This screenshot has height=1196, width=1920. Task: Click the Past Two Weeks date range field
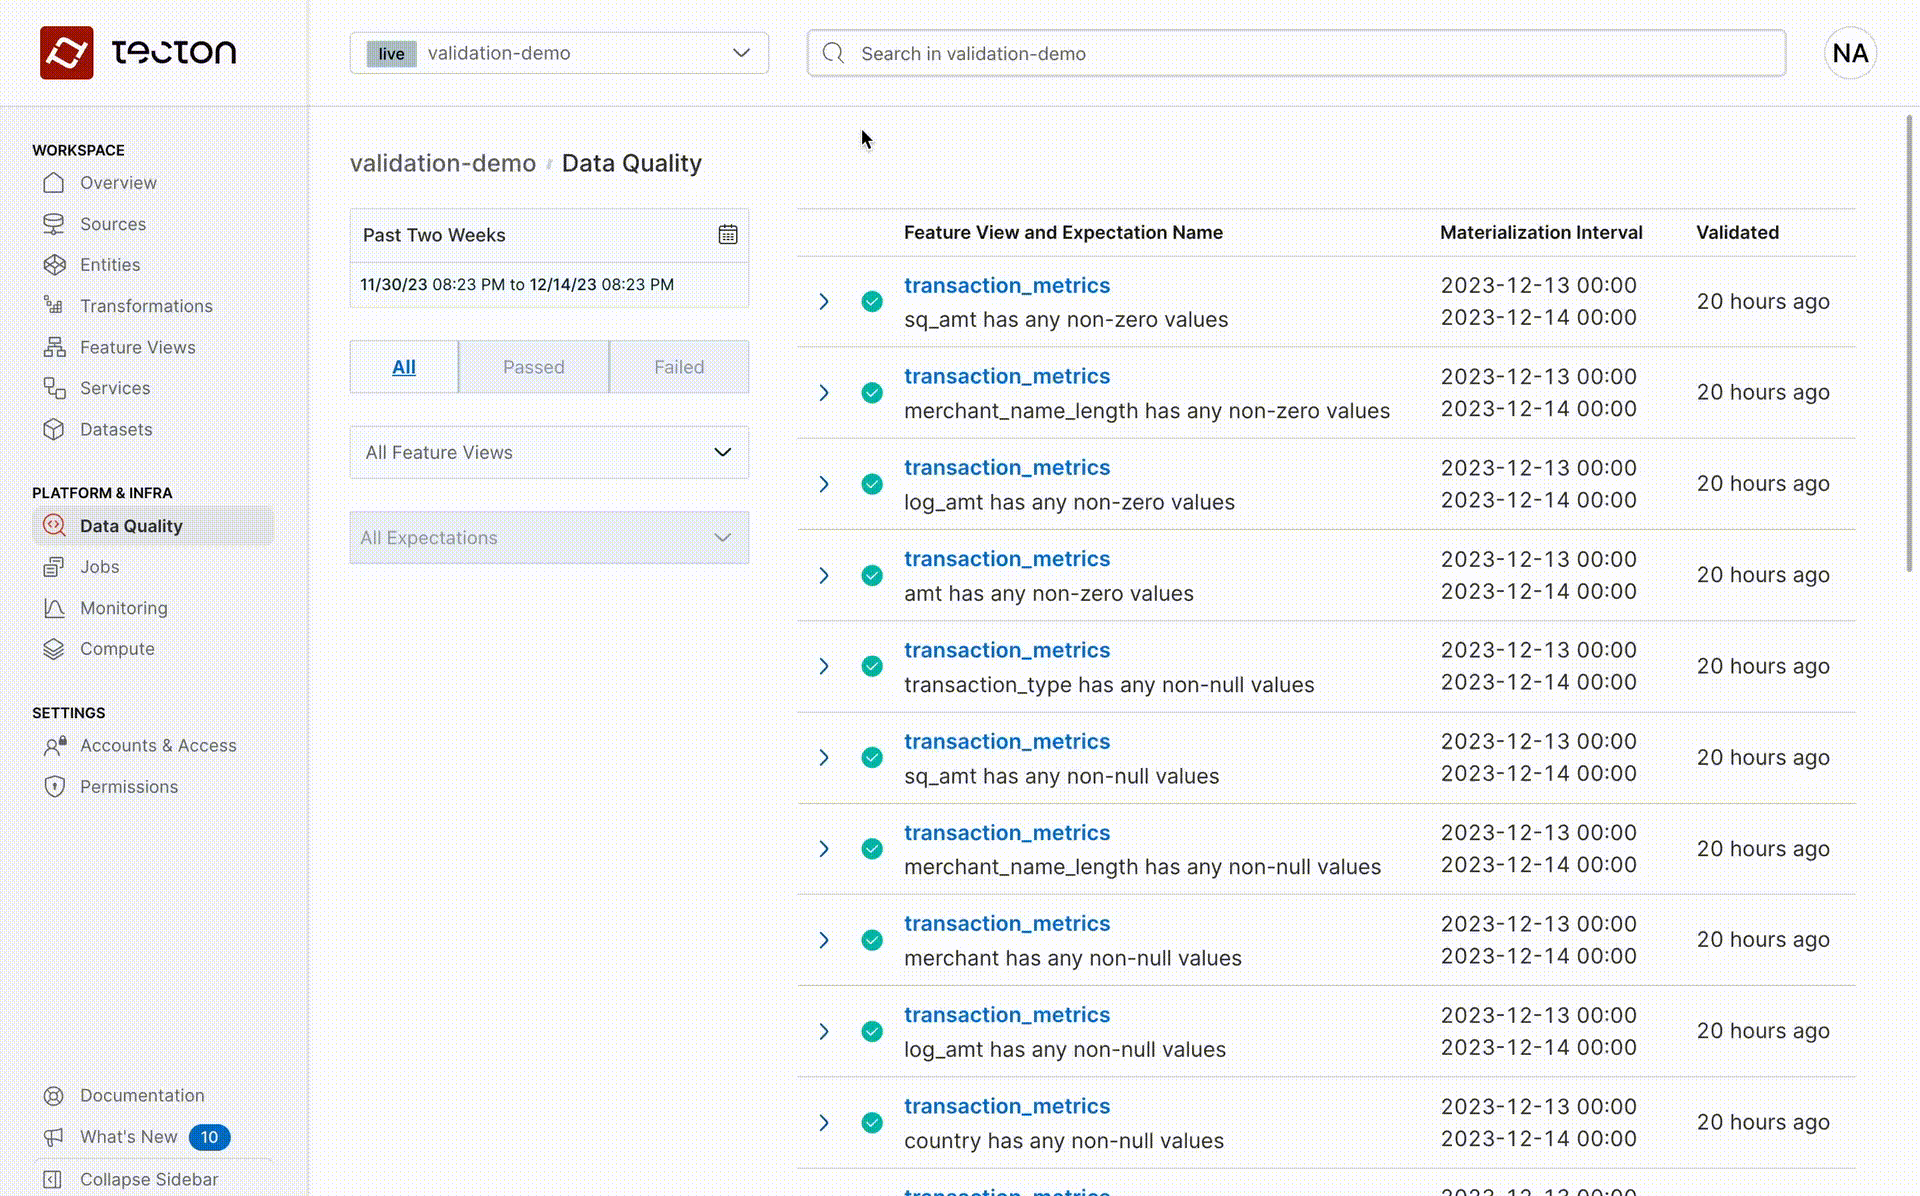[x=549, y=235]
